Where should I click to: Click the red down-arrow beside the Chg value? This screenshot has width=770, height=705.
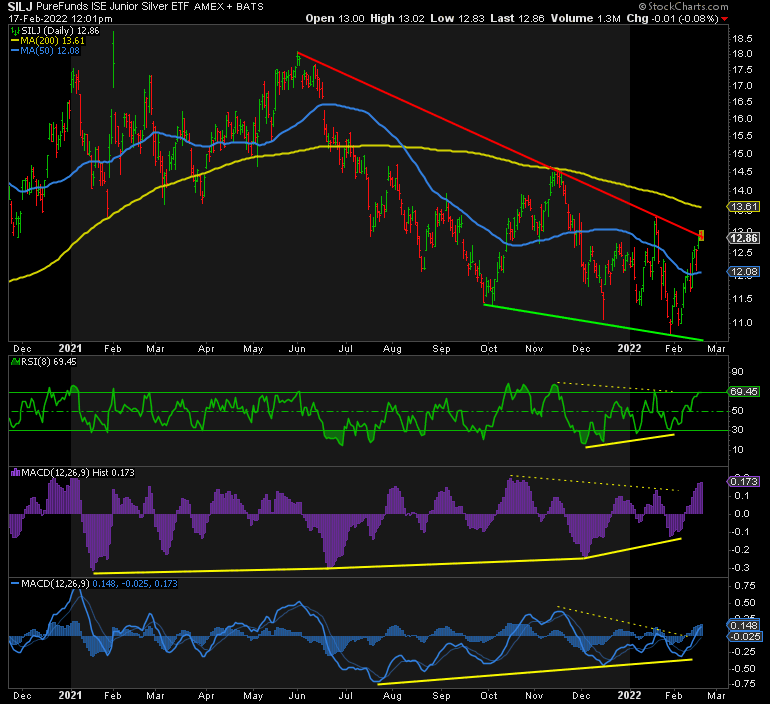pyautogui.click(x=725, y=19)
